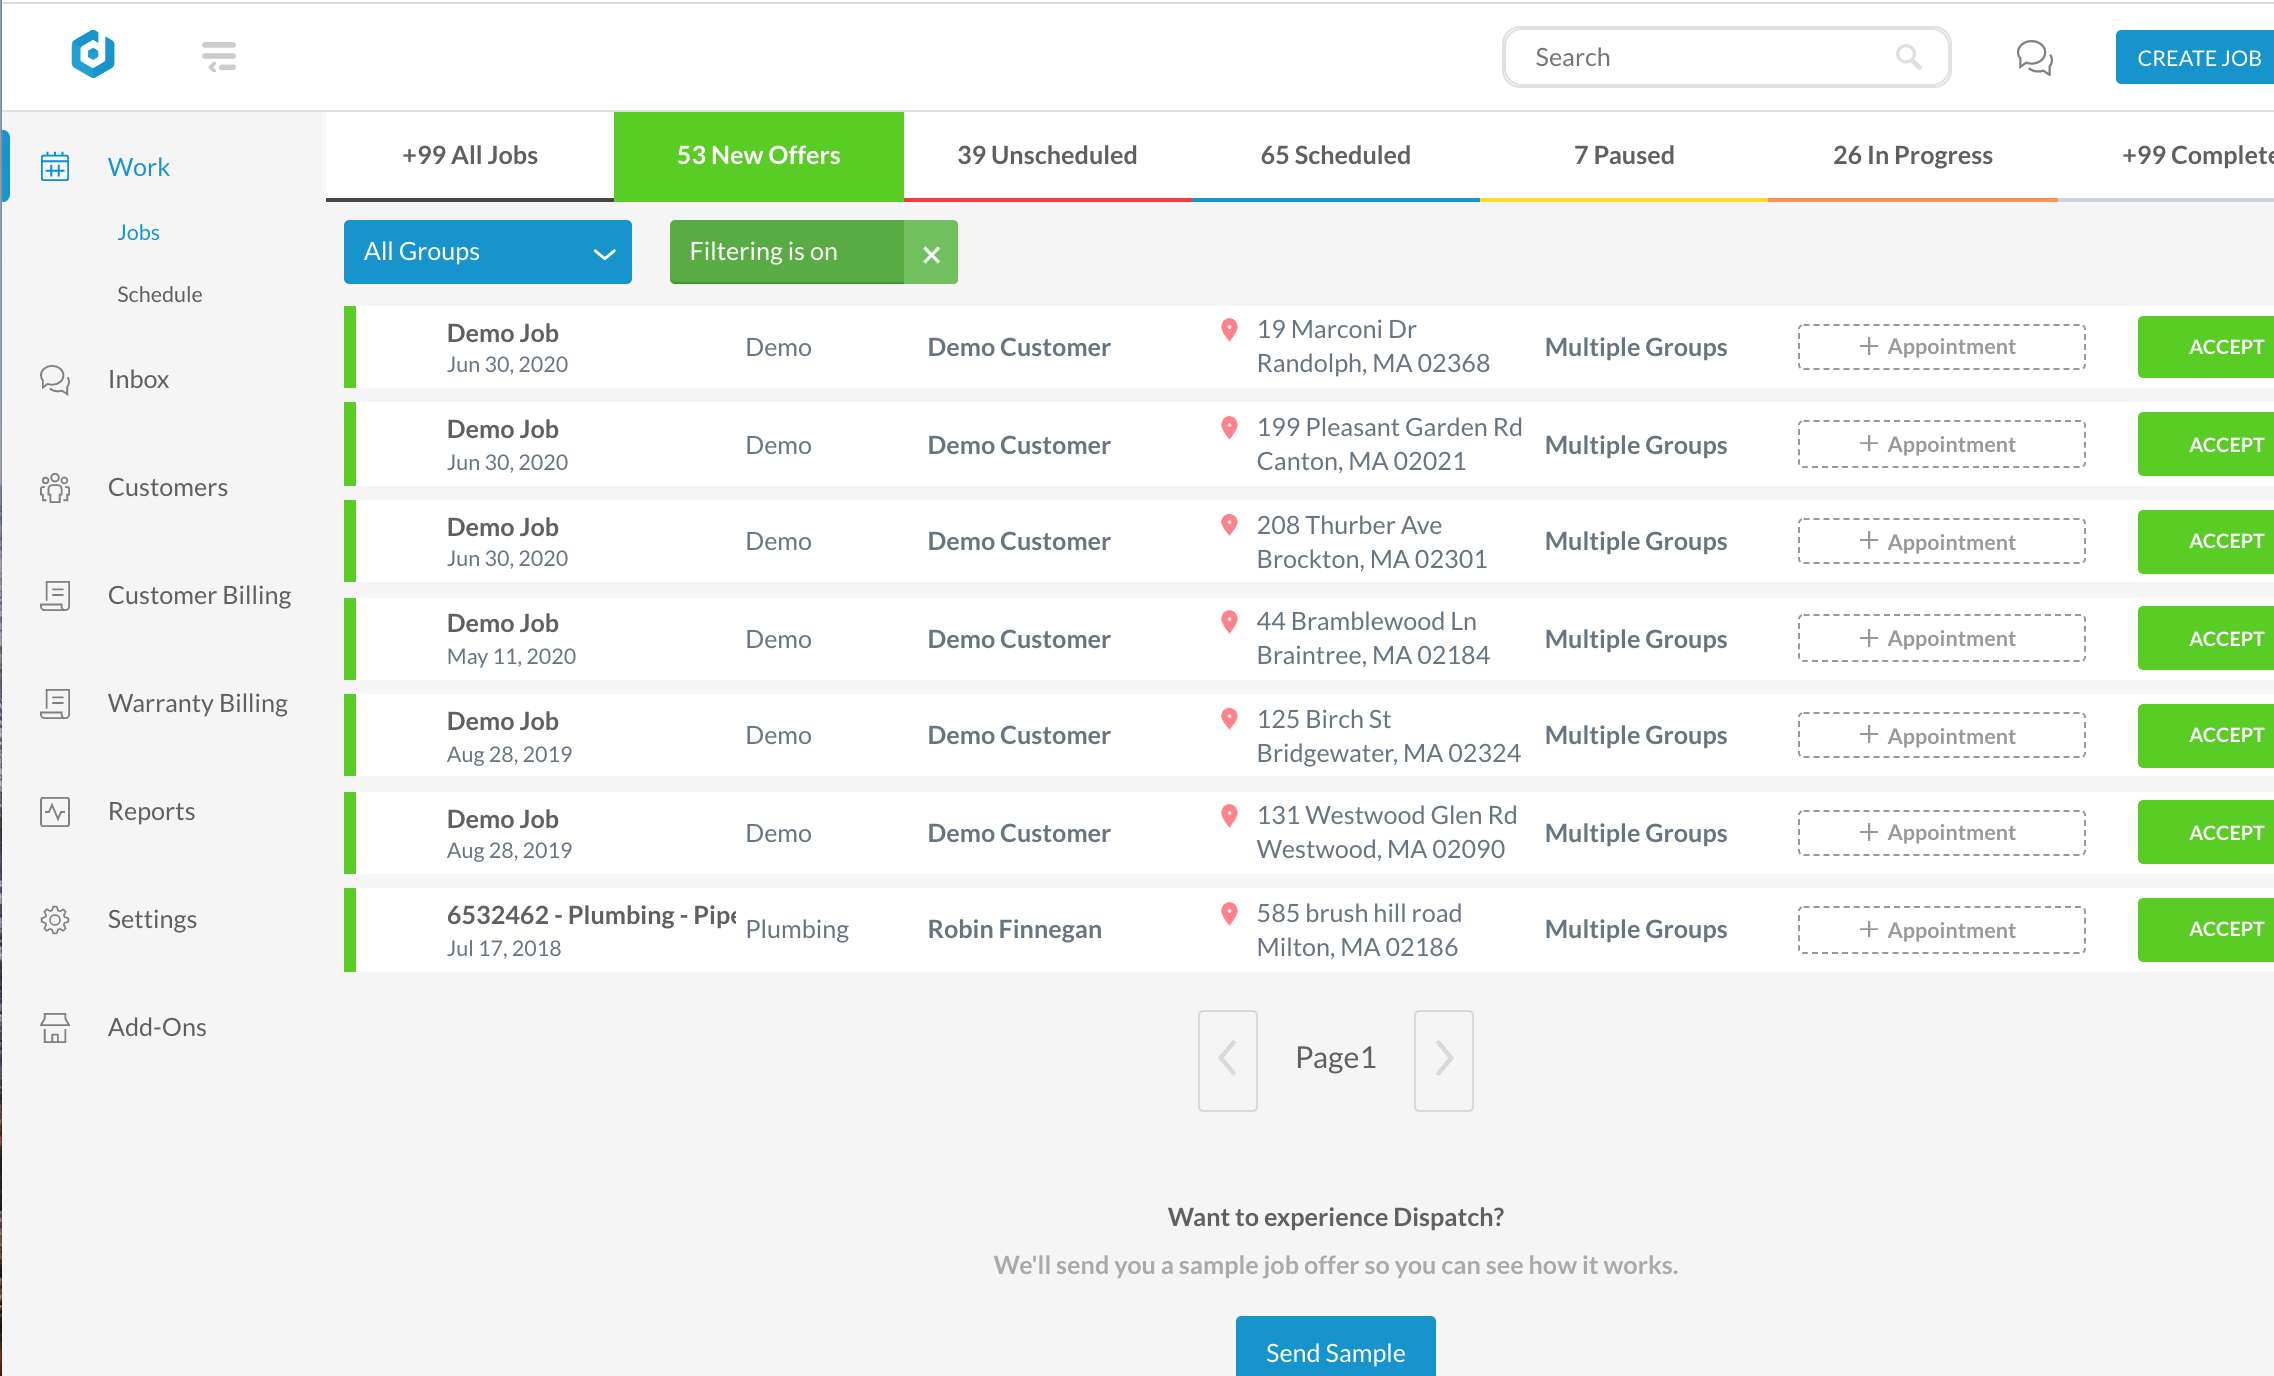This screenshot has width=2274, height=1376.
Task: Go to previous page arrow
Action: pos(1228,1059)
